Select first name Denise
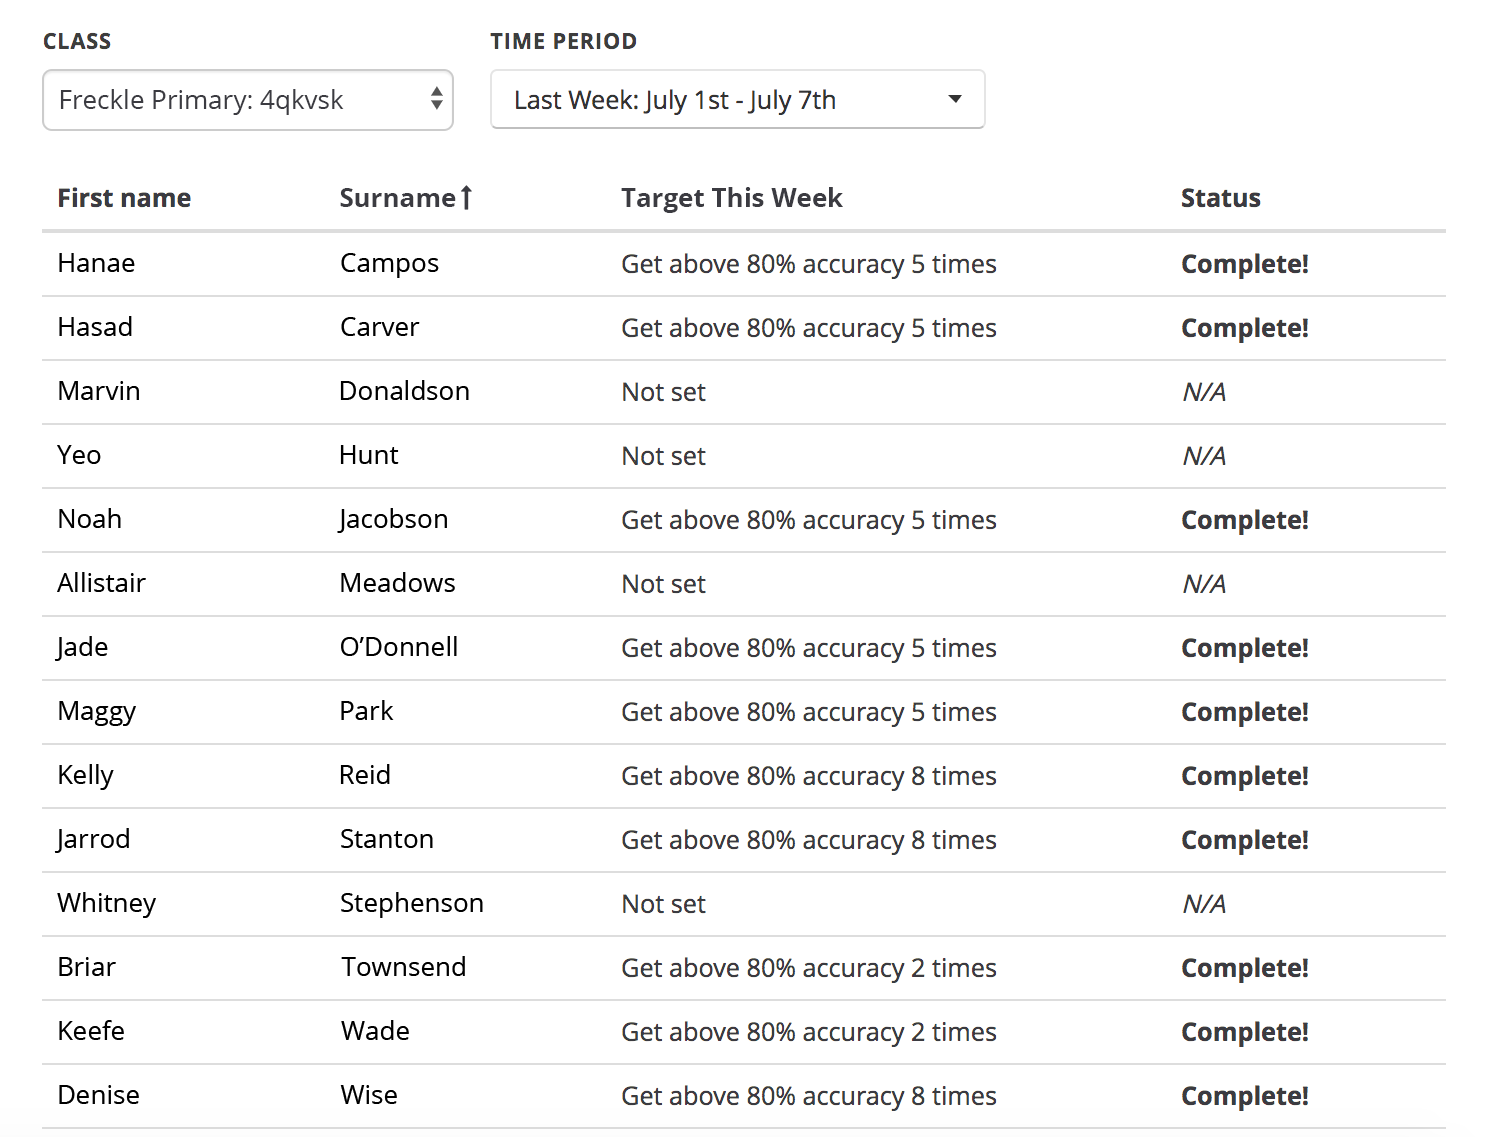Image resolution: width=1496 pixels, height=1137 pixels. 98,1095
